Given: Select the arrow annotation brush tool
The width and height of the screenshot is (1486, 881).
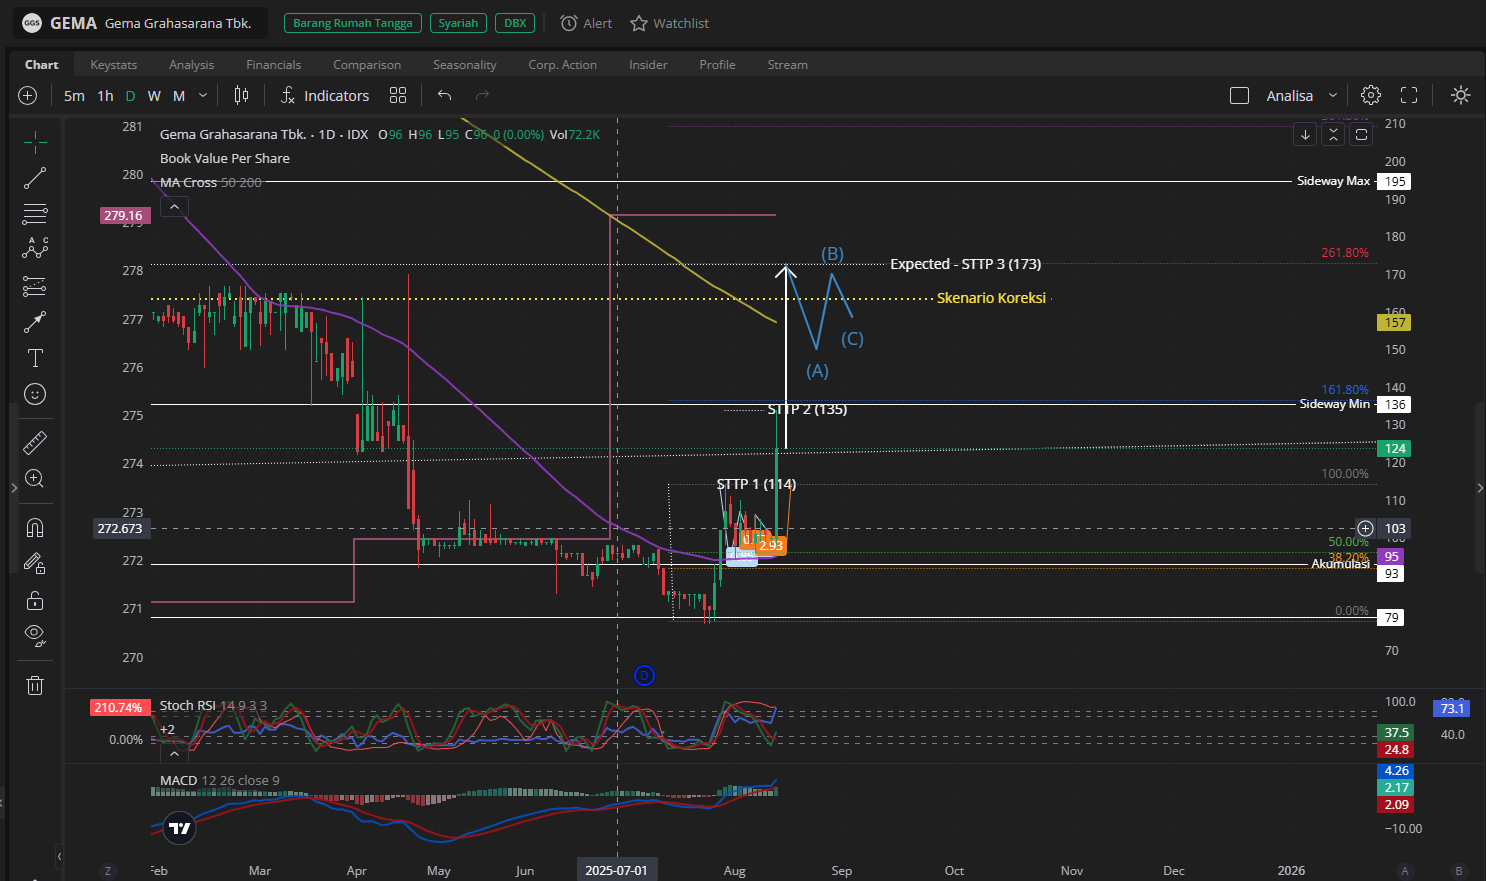Looking at the screenshot, I should point(35,322).
